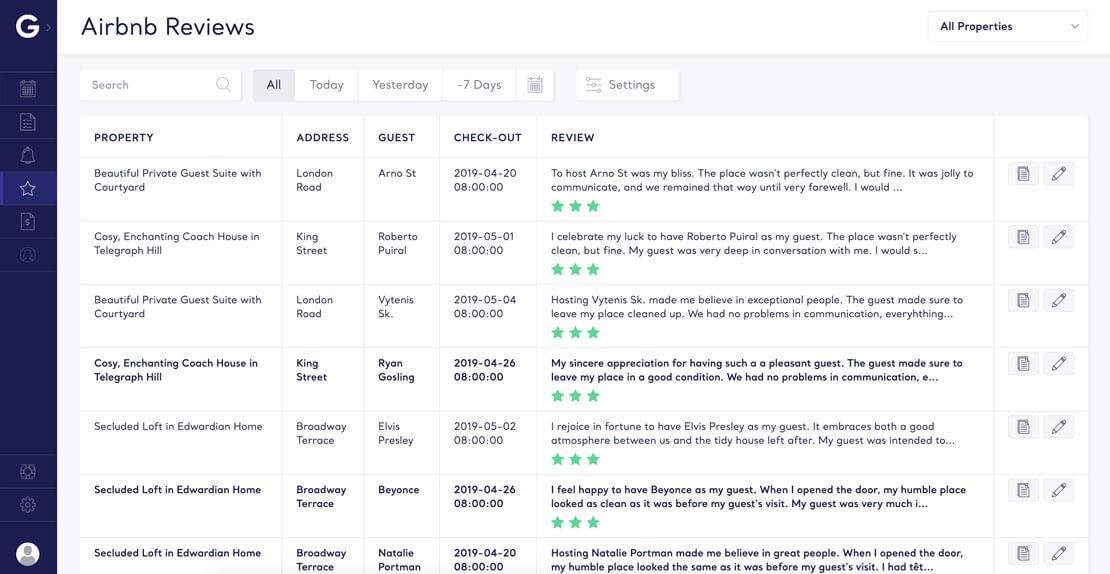This screenshot has height=574, width=1110.
Task: Select the Today filter tab
Action: tap(326, 85)
